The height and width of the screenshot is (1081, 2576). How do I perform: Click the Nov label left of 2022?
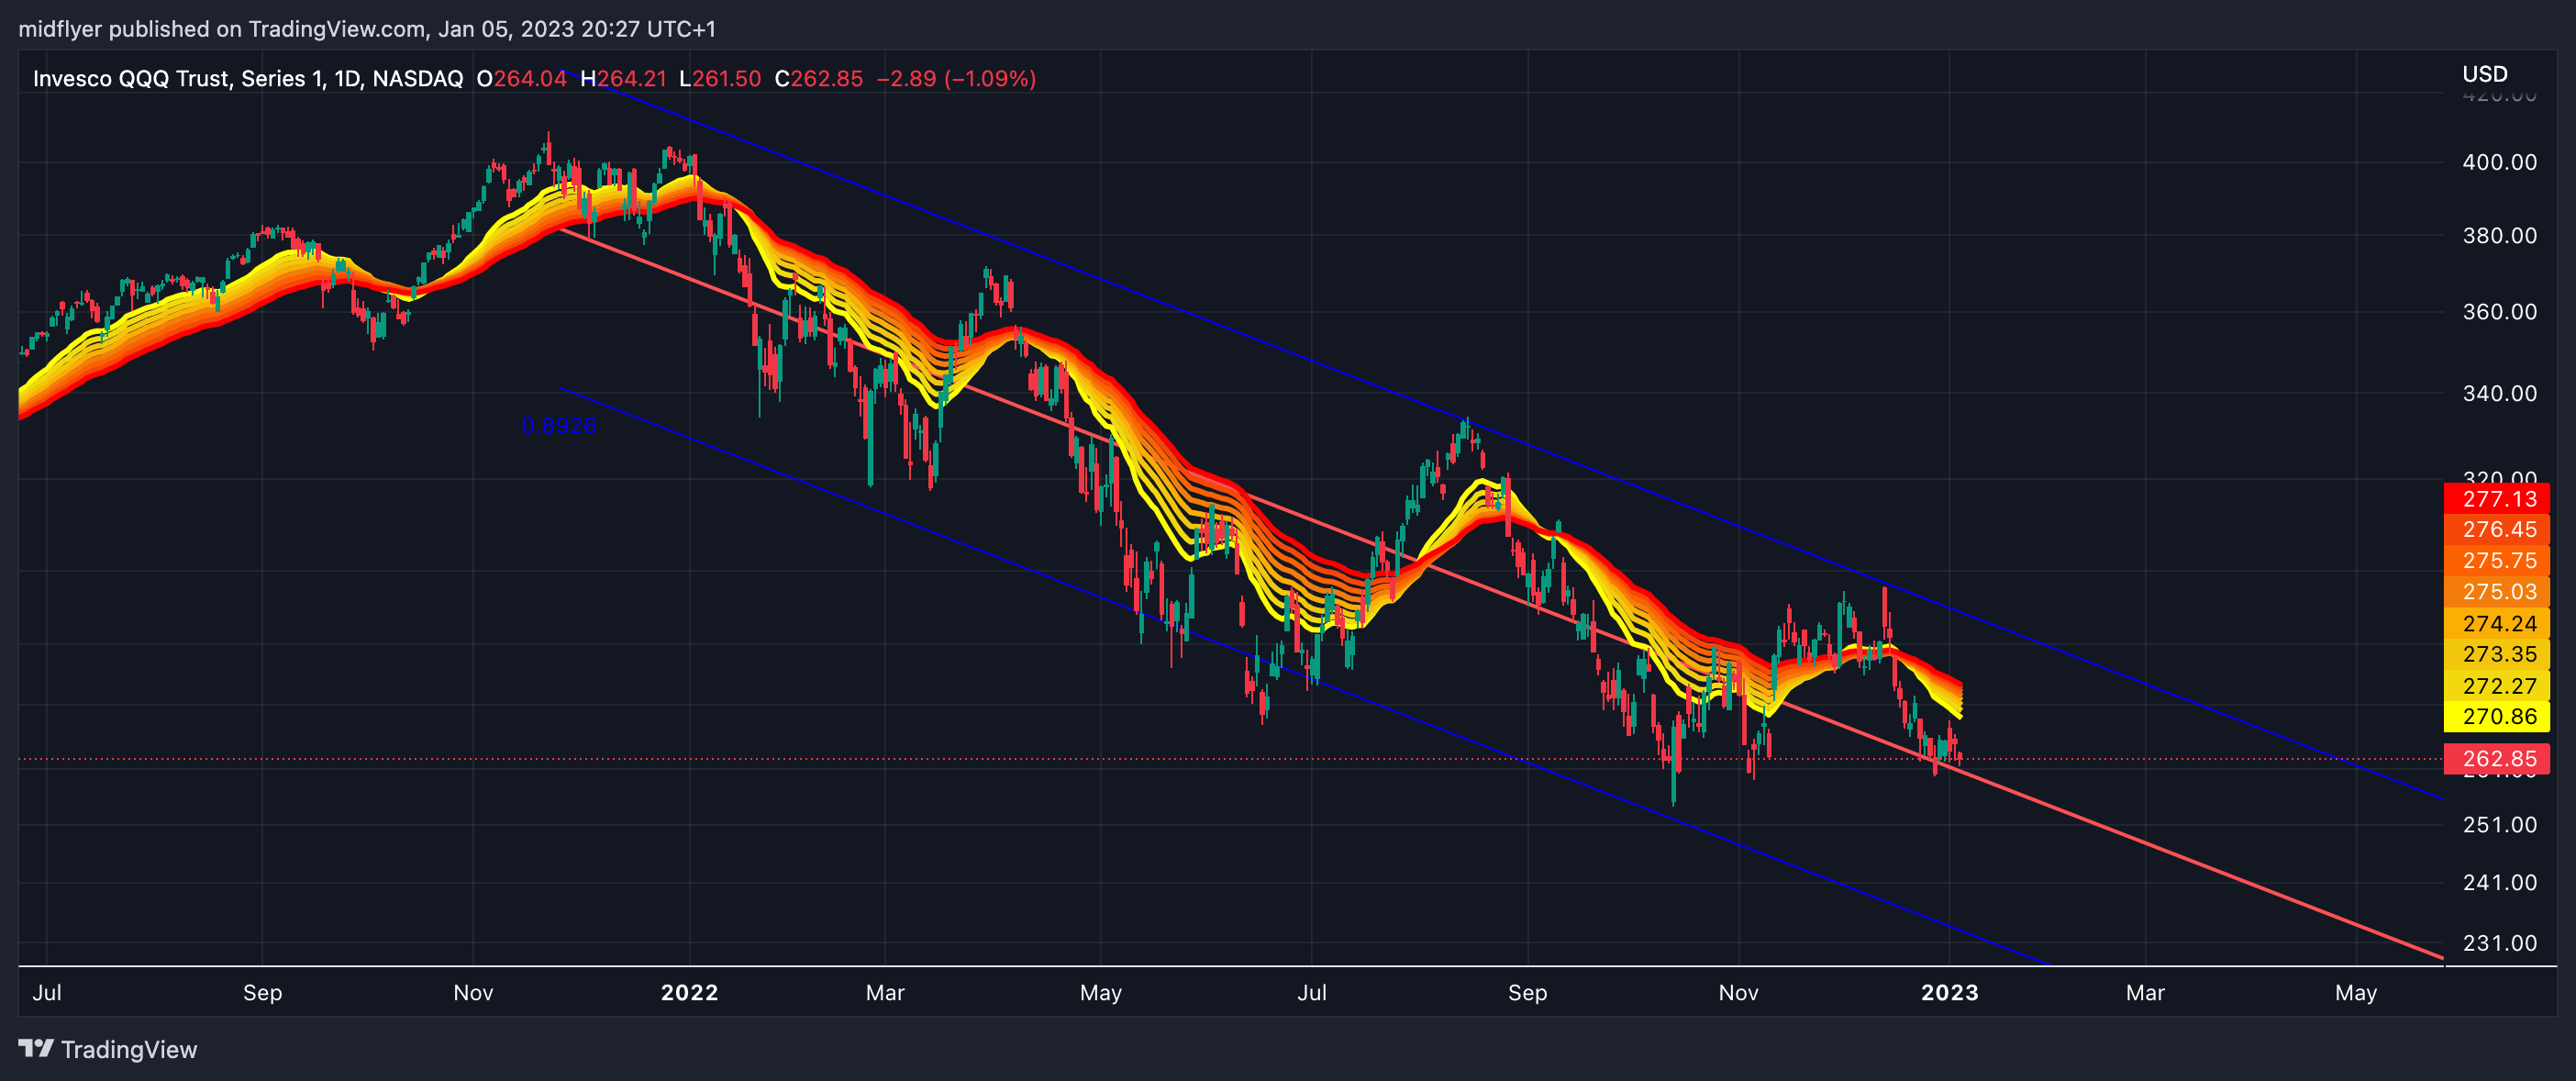click(473, 992)
